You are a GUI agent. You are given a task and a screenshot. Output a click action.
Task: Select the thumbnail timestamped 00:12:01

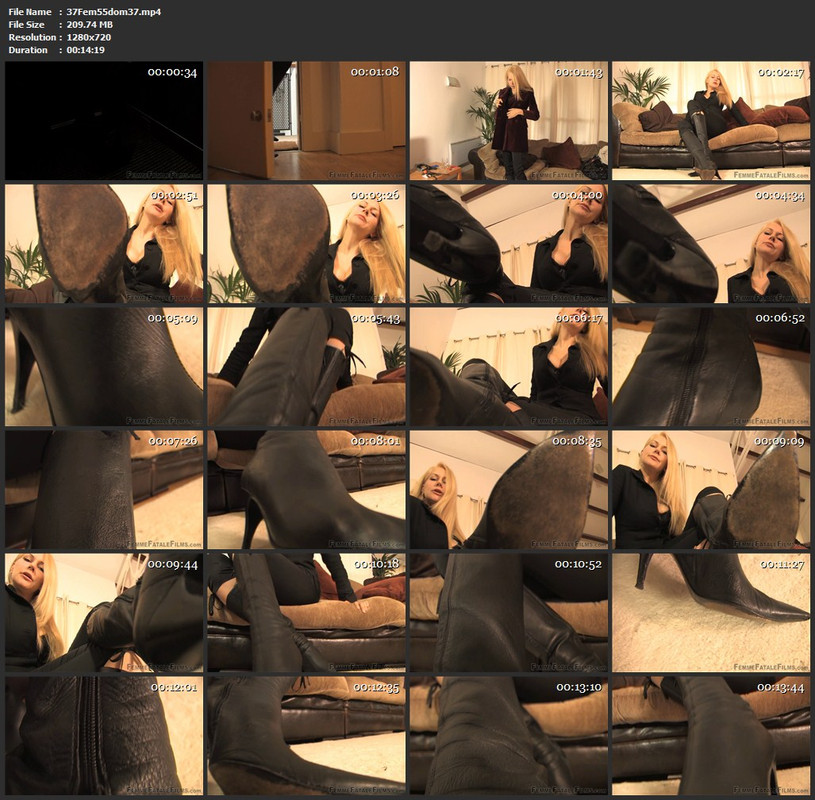point(104,736)
